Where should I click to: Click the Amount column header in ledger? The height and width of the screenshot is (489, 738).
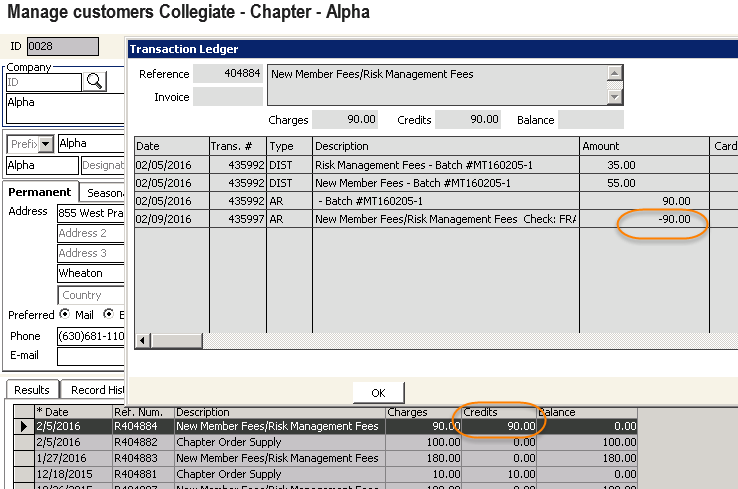click(643, 146)
